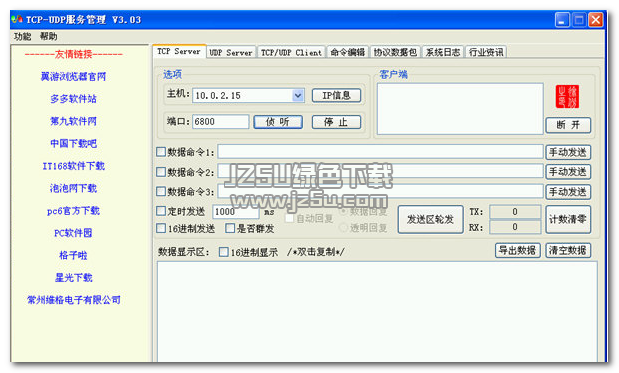619x373 pixels.
Task: Click the app icon in title bar
Action: pyautogui.click(x=17, y=19)
